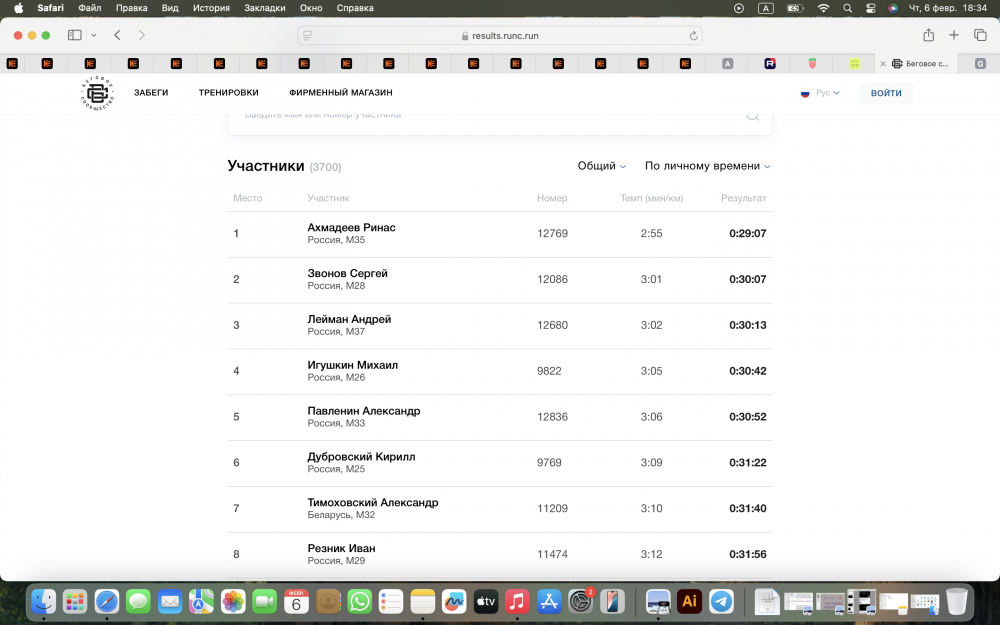Go back with Safari's back arrow
Image resolution: width=1000 pixels, height=625 pixels.
pos(117,35)
